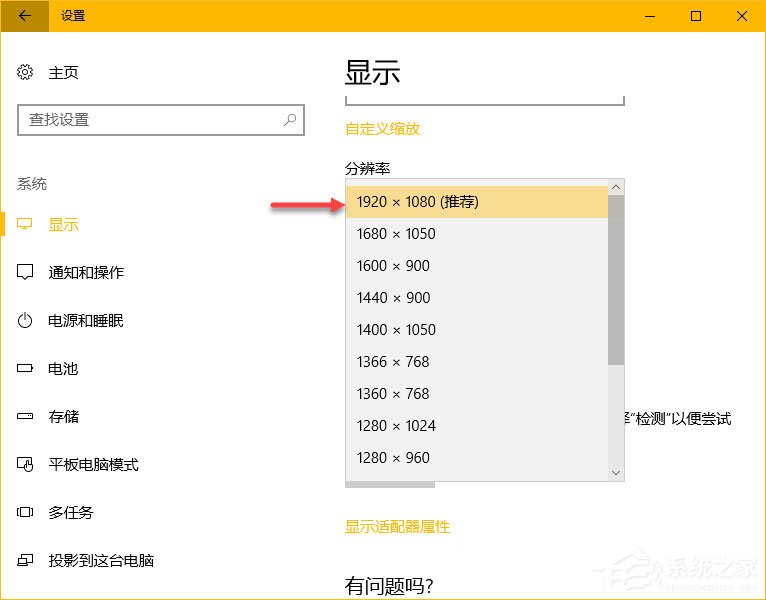Click the resolution list scroll-up arrow
The width and height of the screenshot is (766, 600).
pos(616,187)
